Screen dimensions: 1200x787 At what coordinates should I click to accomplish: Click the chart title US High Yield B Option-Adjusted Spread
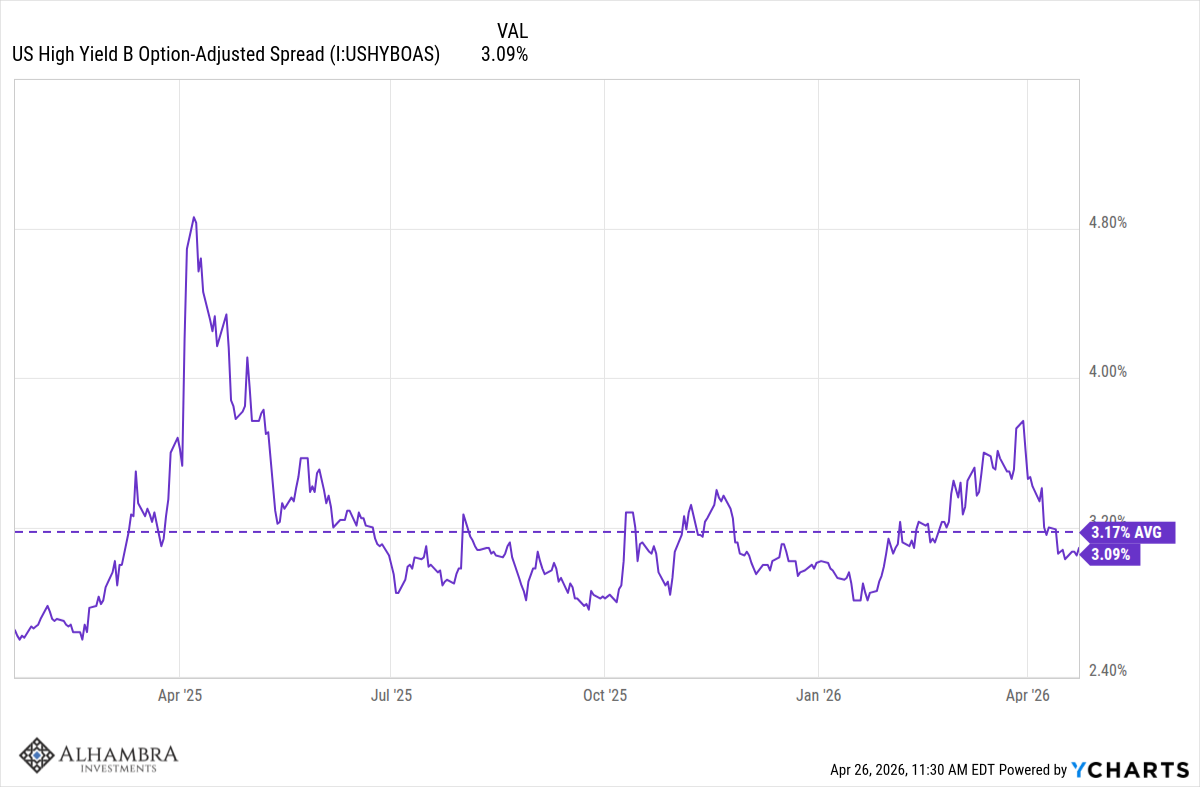[225, 54]
